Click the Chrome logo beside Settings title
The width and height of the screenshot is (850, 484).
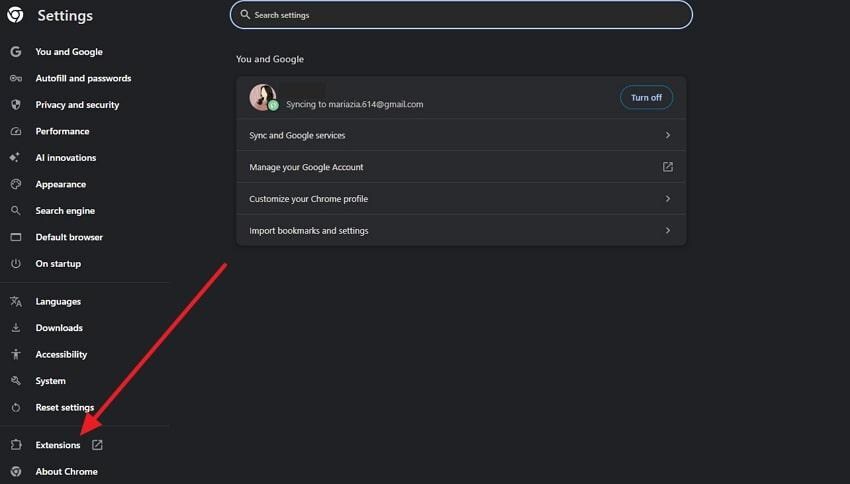pyautogui.click(x=15, y=15)
